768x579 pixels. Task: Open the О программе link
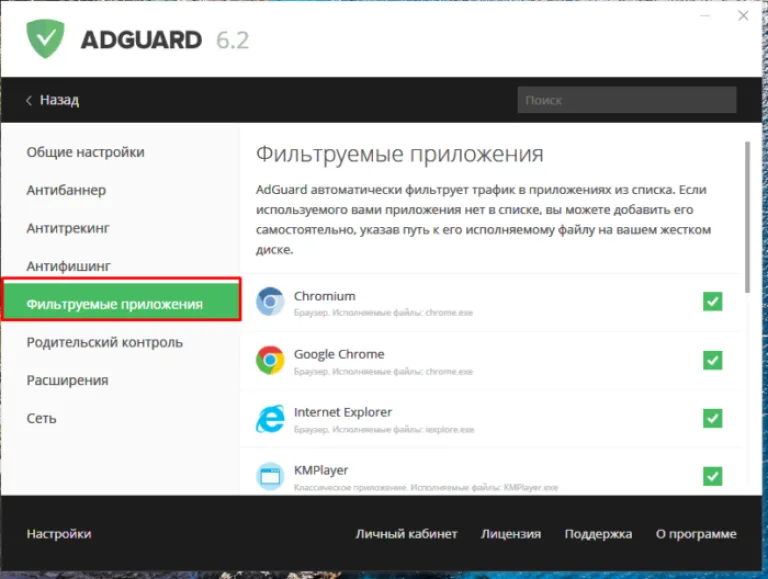pos(696,534)
